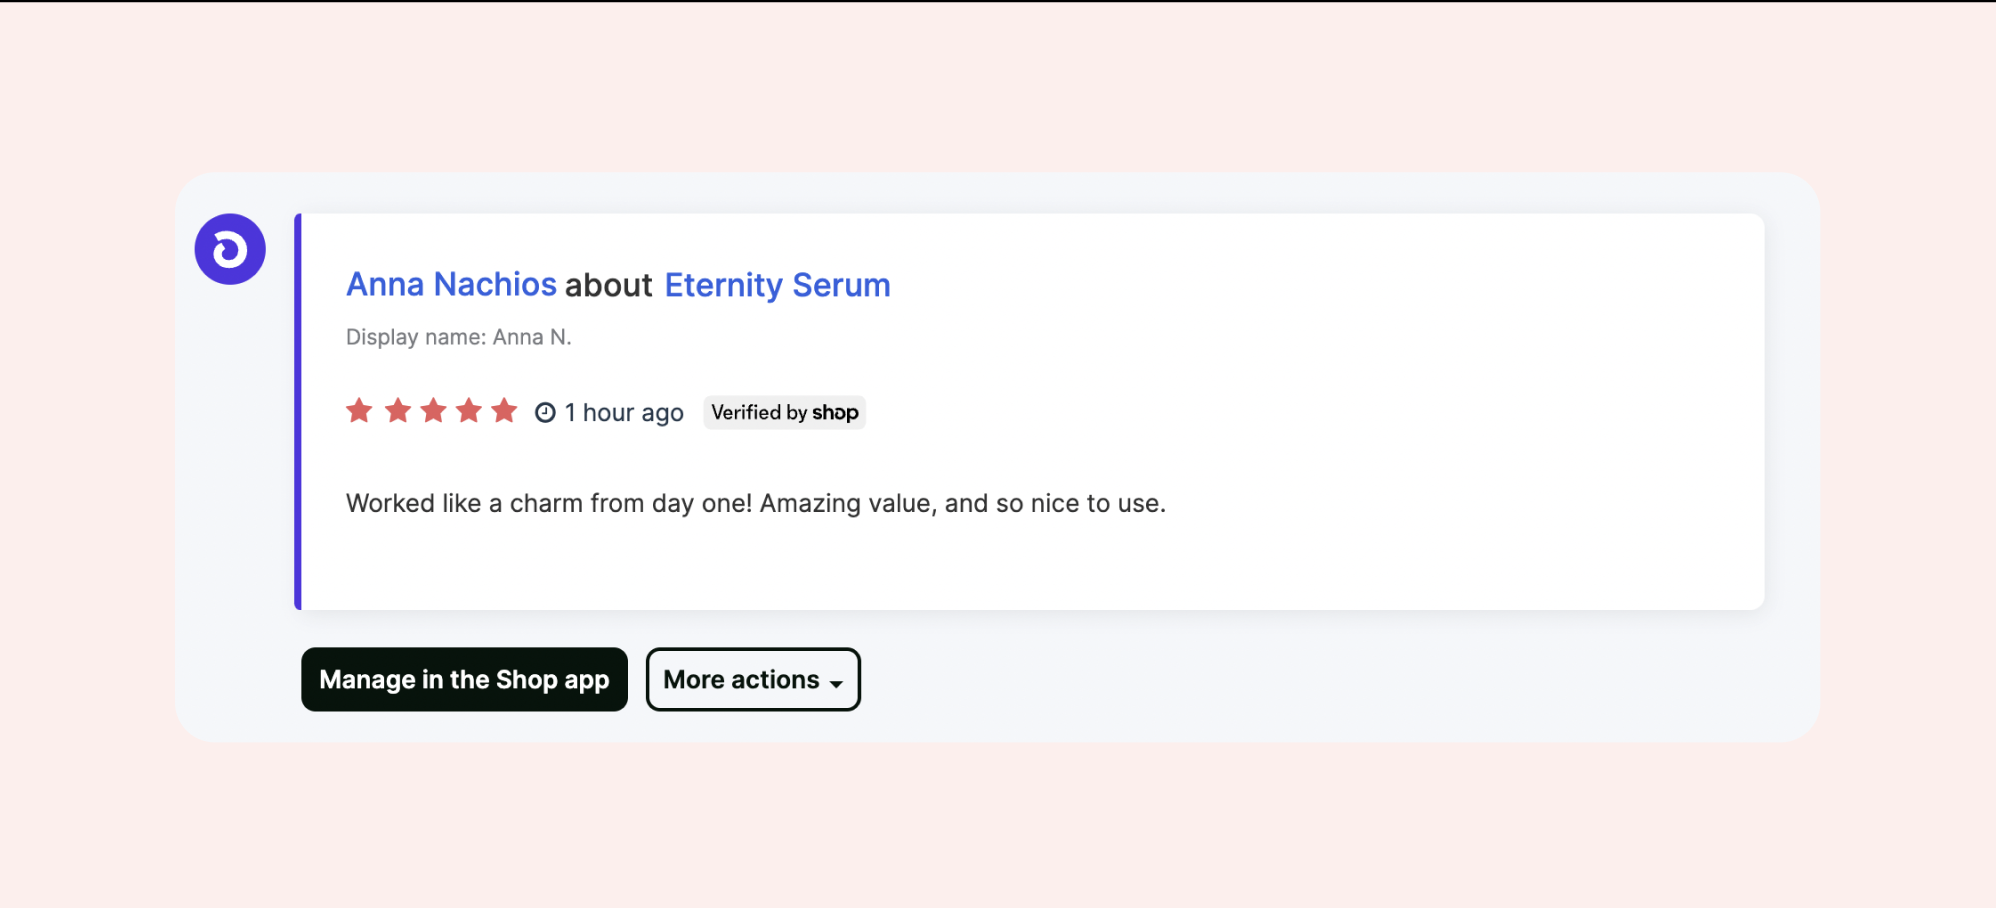Click the fifth rating star
Viewport: 1996px width, 908px height.
505,410
